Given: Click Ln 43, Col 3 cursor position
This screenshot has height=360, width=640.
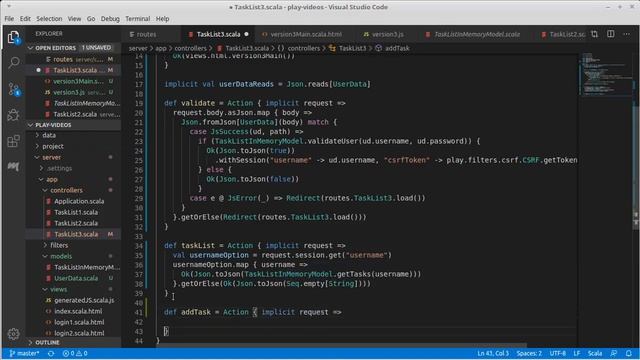Looking at the screenshot, I should [493, 353].
